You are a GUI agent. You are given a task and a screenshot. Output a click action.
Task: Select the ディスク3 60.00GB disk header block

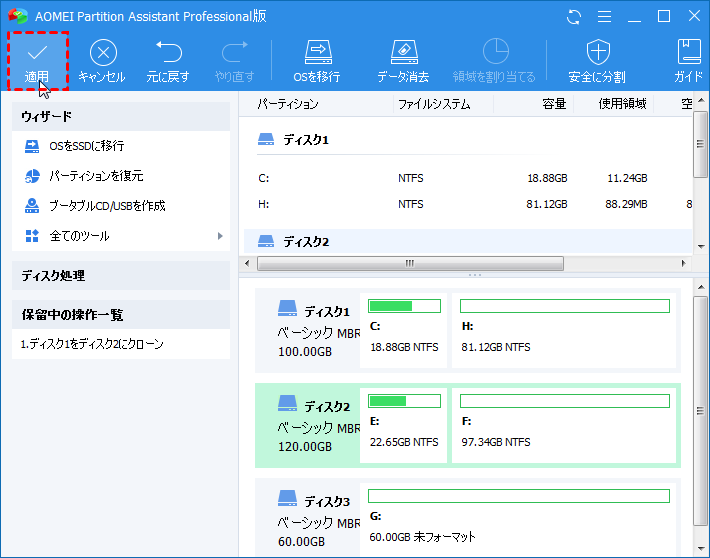pos(308,519)
